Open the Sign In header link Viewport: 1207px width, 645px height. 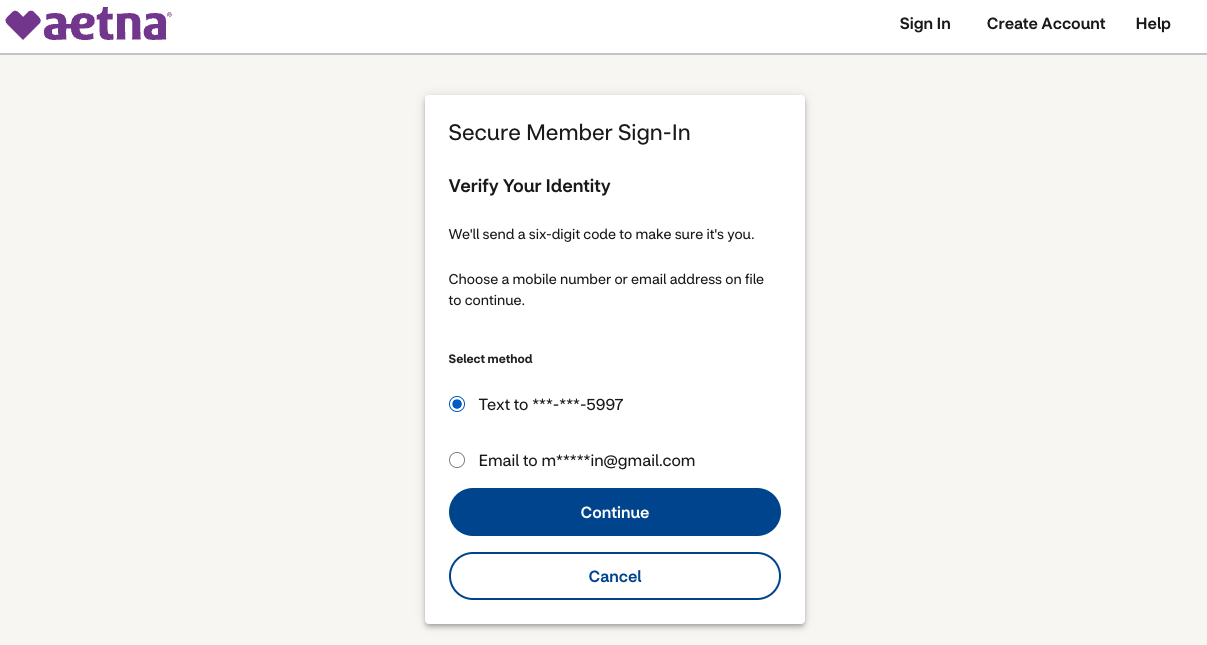tap(924, 24)
